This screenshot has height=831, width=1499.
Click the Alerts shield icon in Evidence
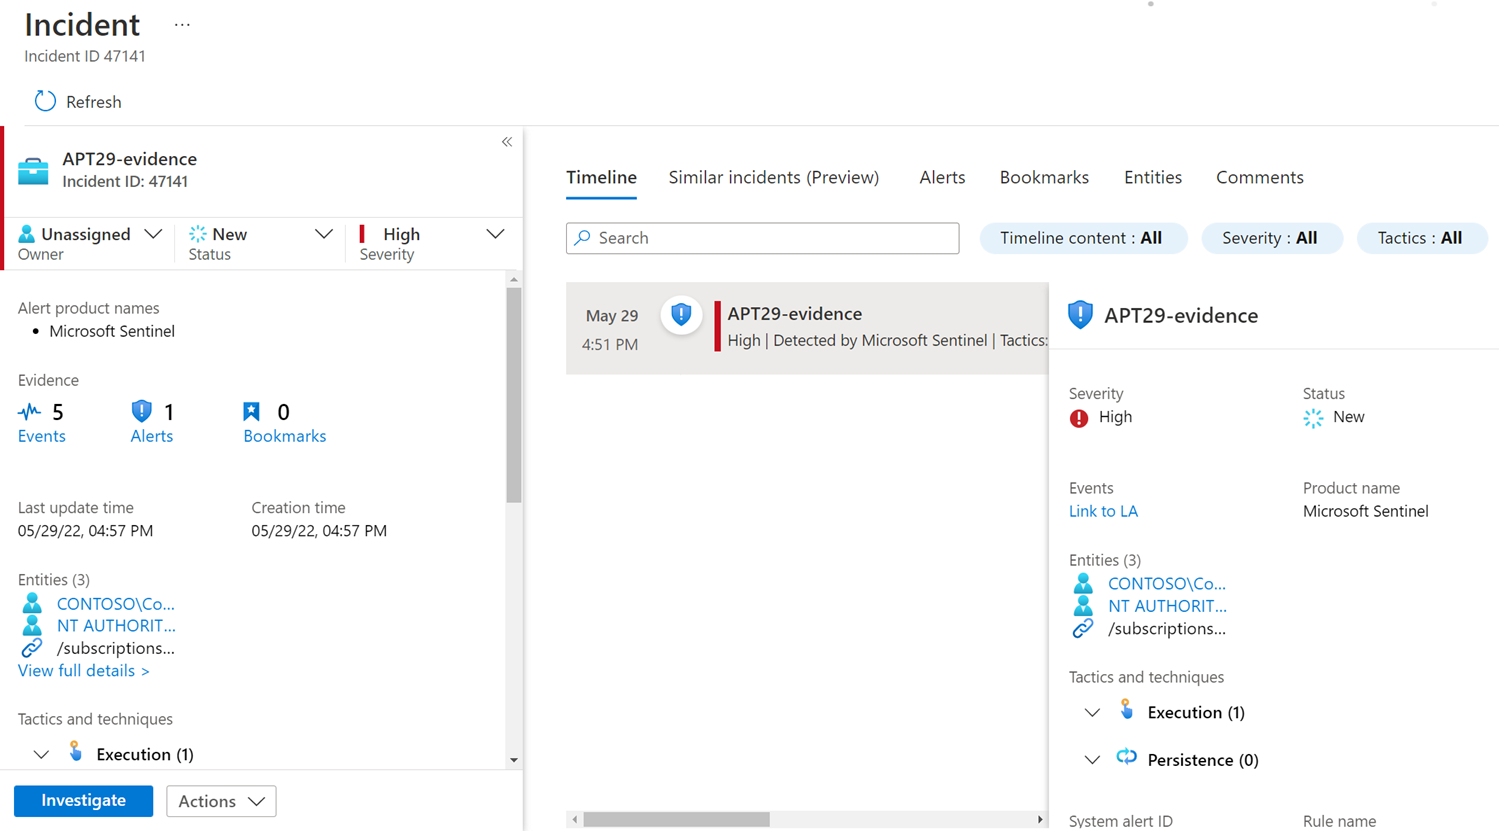[x=140, y=410]
